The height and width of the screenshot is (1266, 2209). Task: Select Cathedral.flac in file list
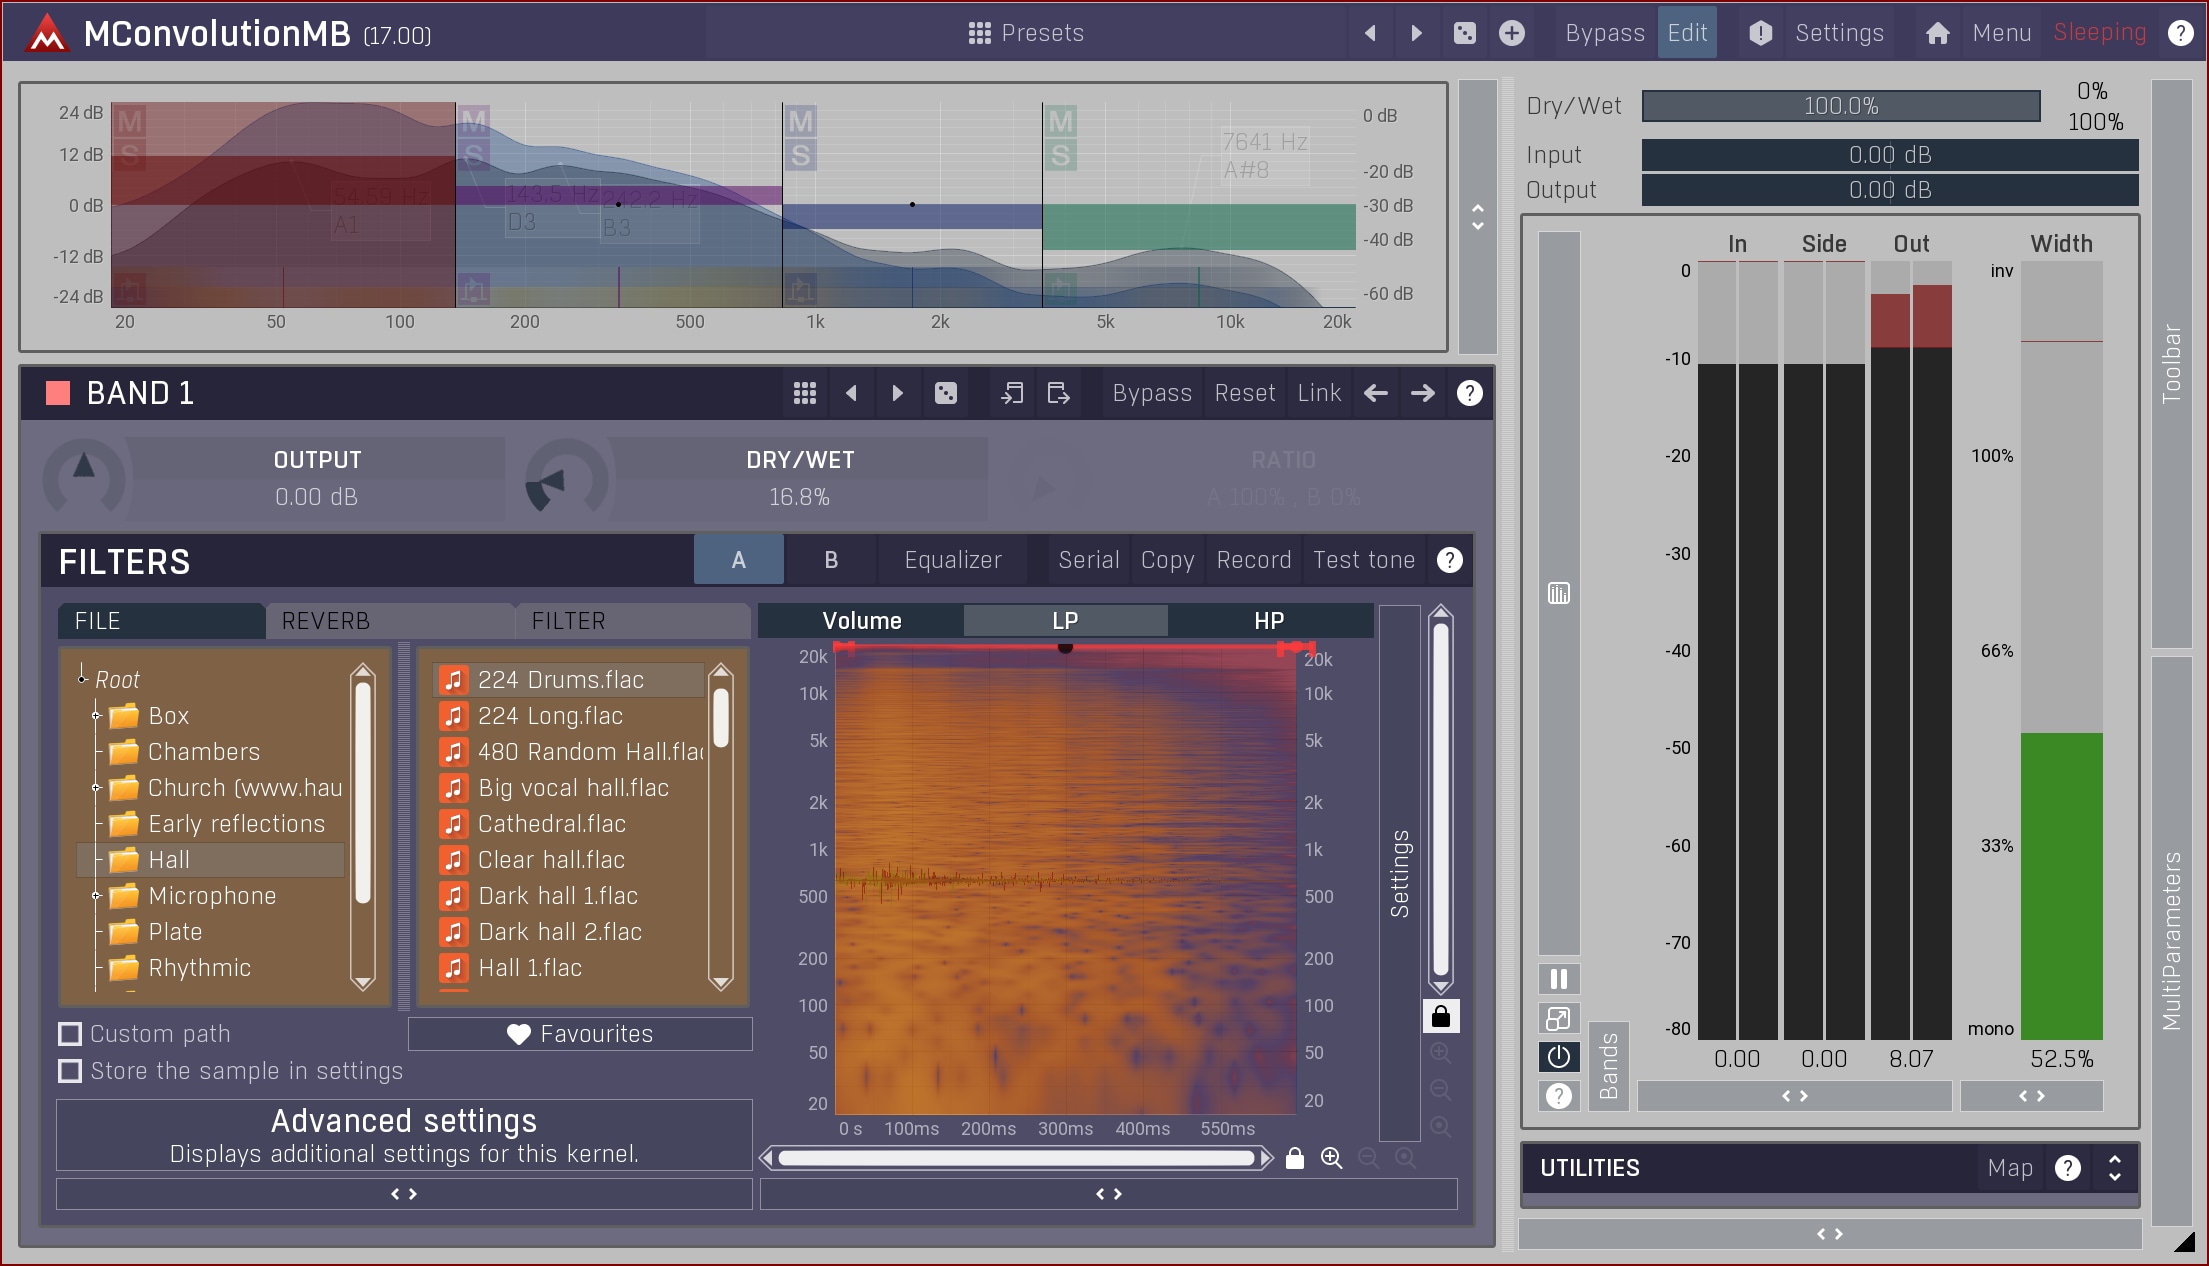[x=551, y=824]
